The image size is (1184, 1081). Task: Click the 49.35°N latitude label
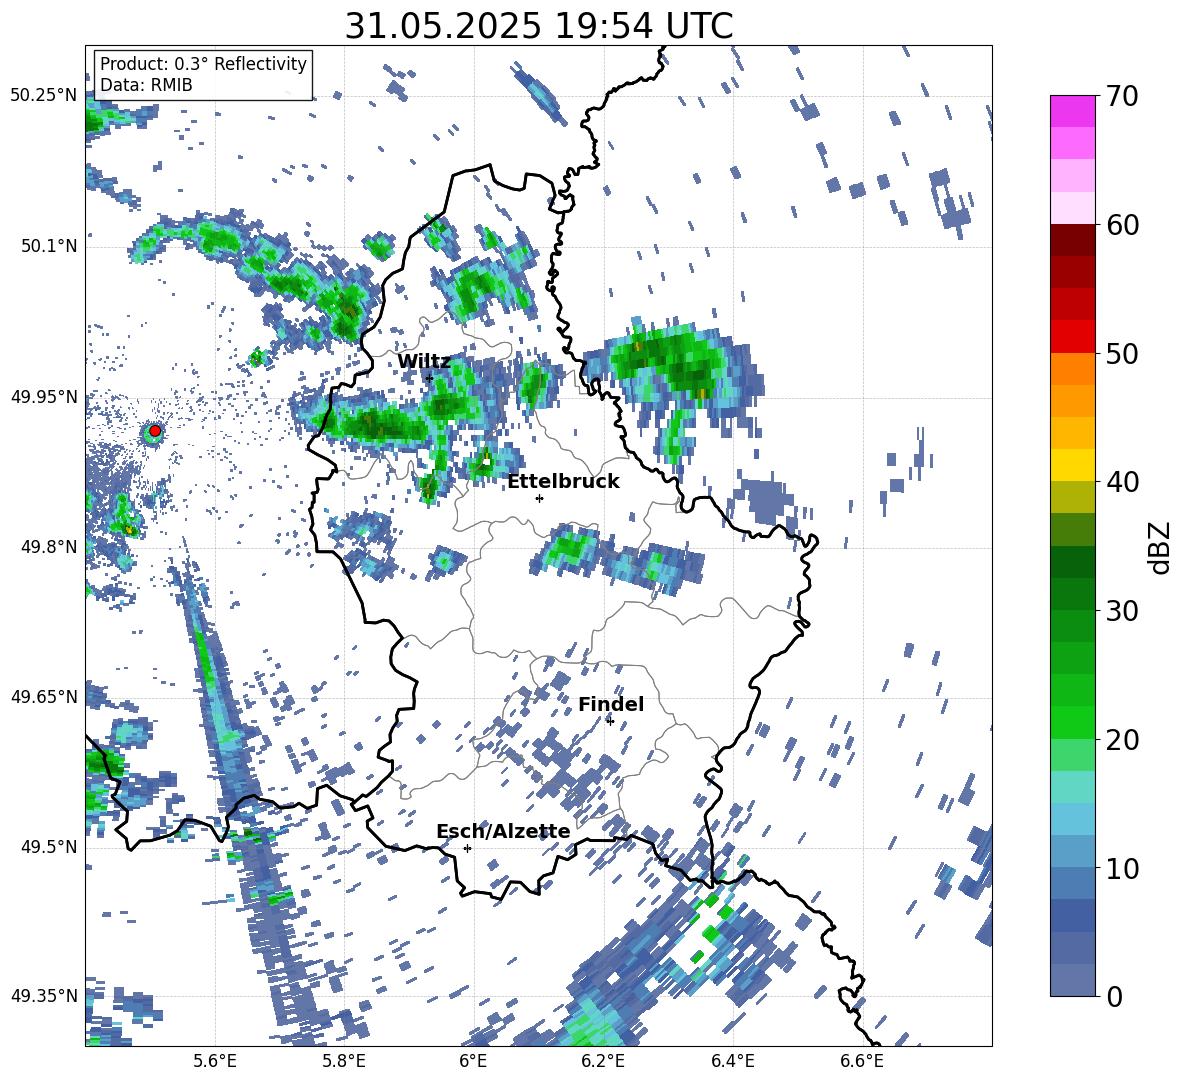44,996
